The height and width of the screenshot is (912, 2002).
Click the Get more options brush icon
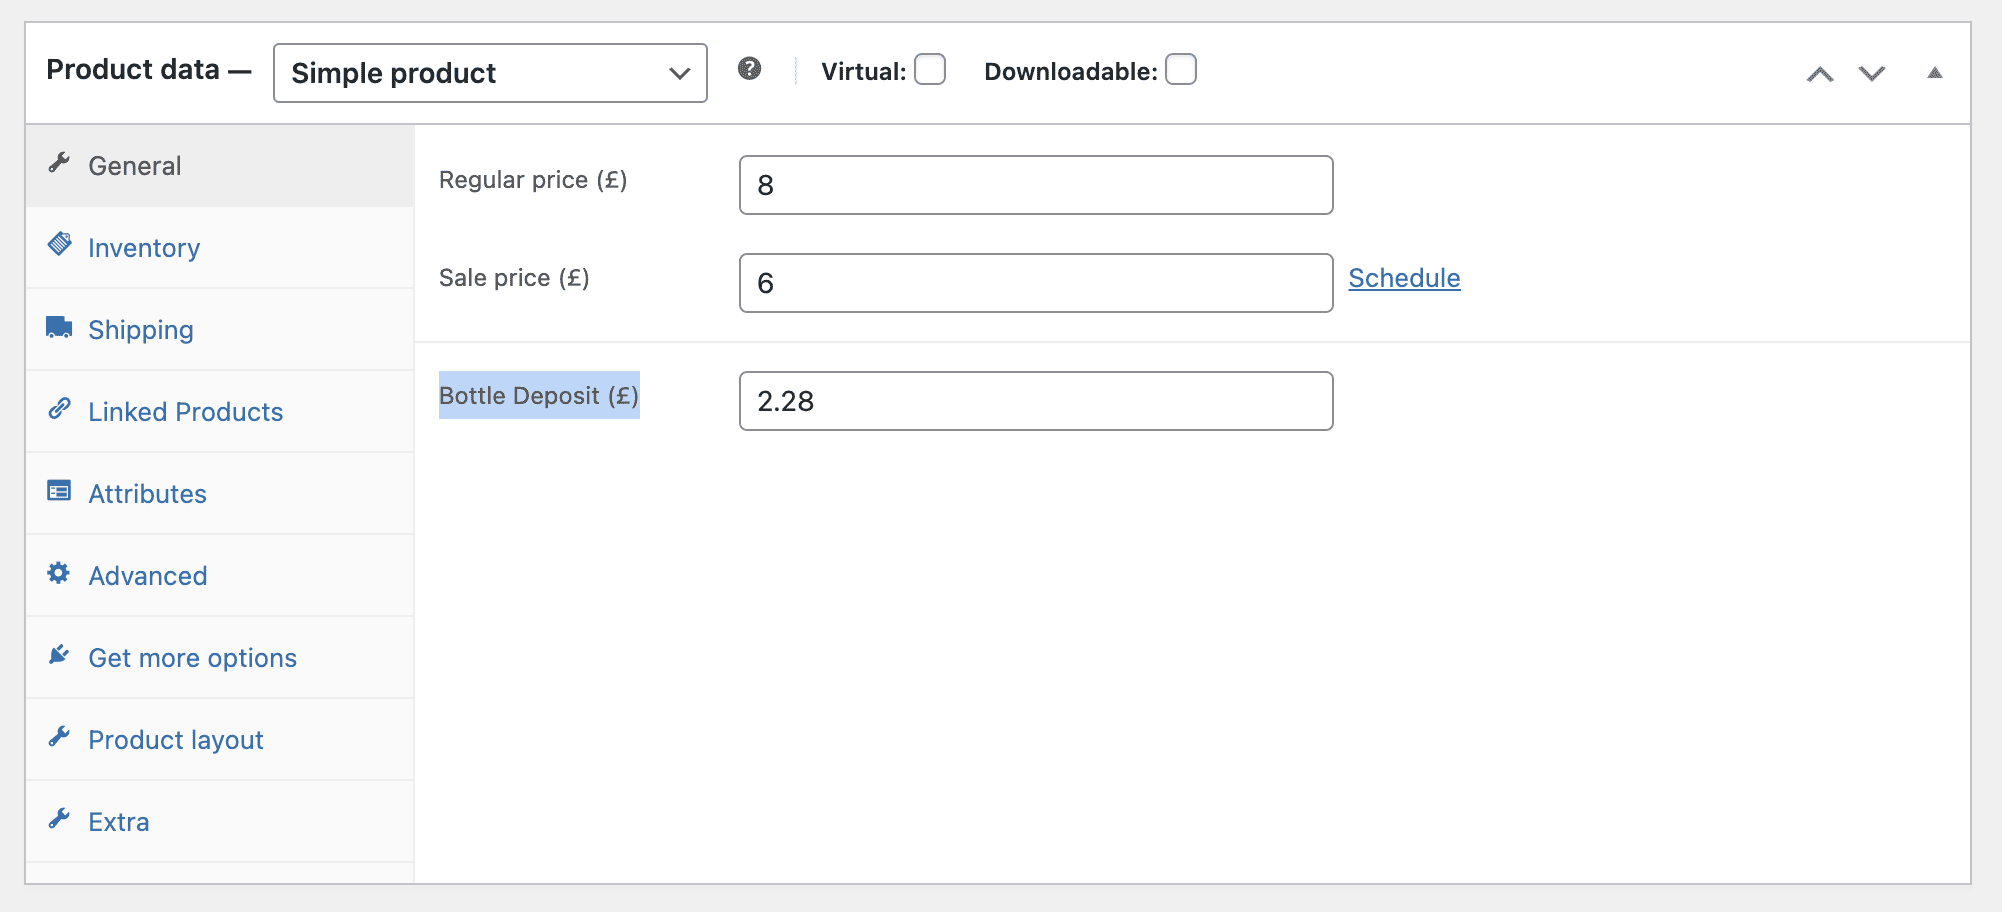click(x=59, y=655)
